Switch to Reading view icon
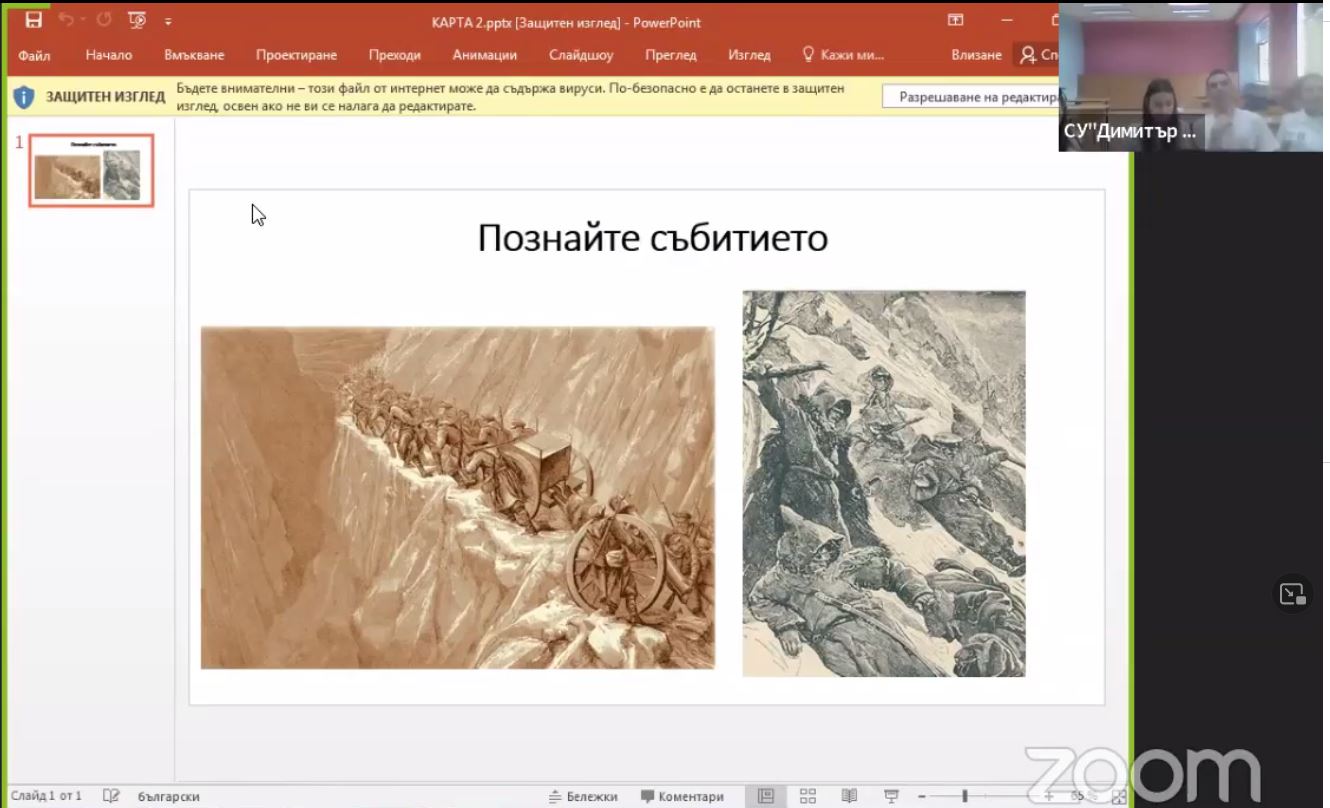This screenshot has width=1330, height=808. 849,796
